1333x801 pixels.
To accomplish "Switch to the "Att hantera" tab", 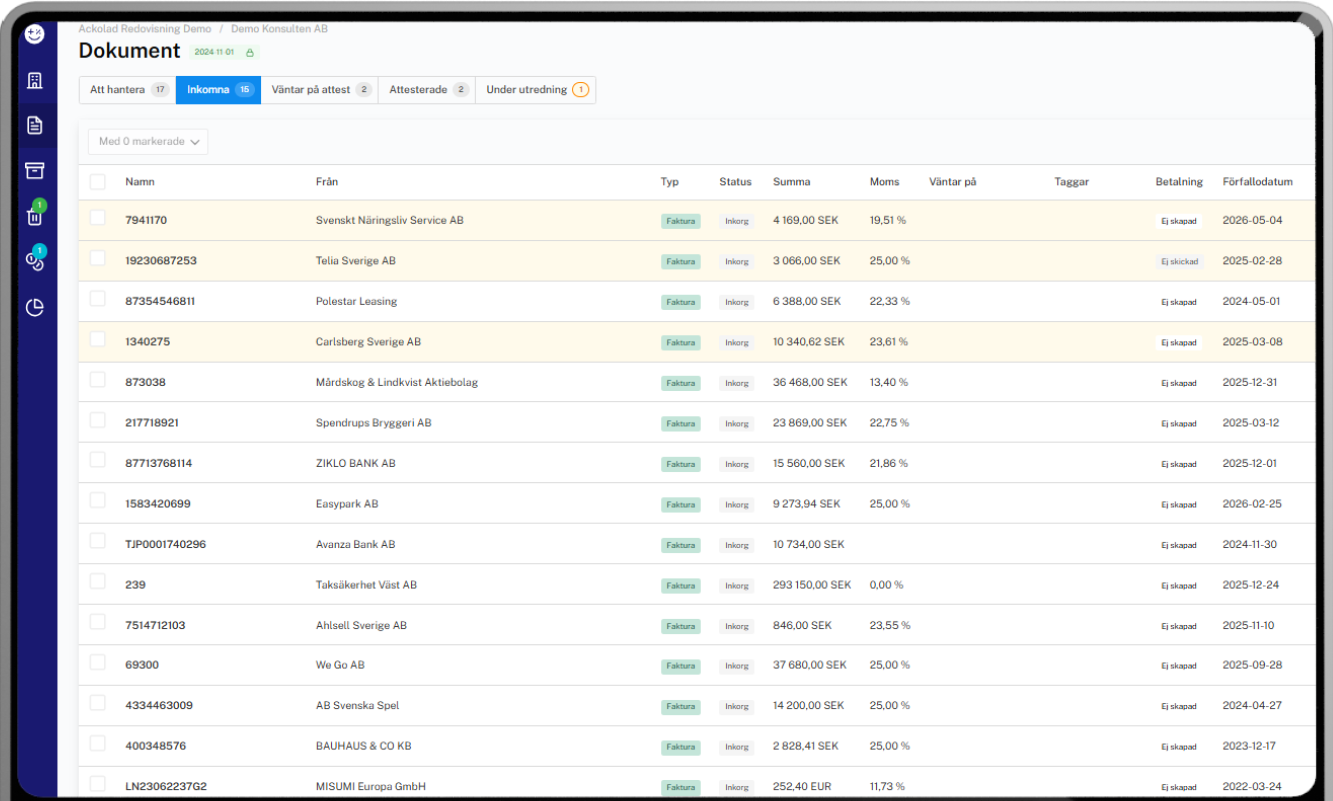I will point(128,90).
